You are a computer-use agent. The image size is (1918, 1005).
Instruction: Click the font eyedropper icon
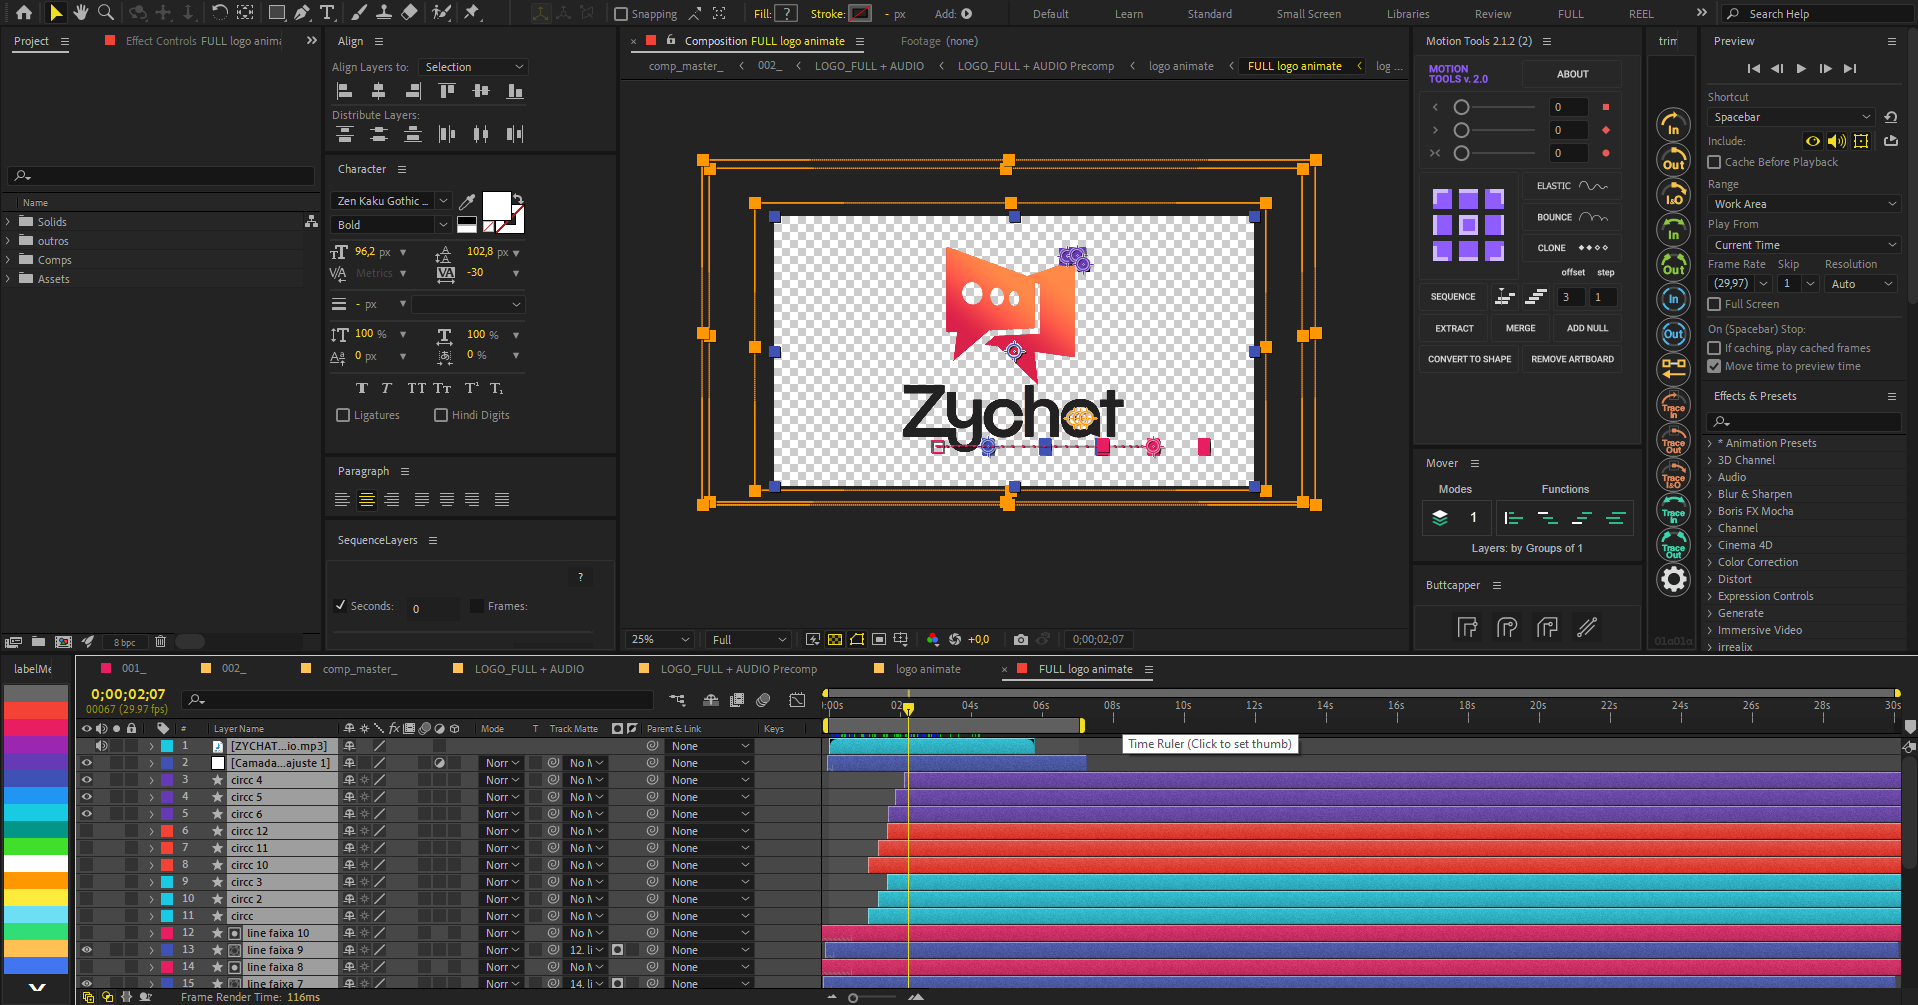click(x=467, y=201)
